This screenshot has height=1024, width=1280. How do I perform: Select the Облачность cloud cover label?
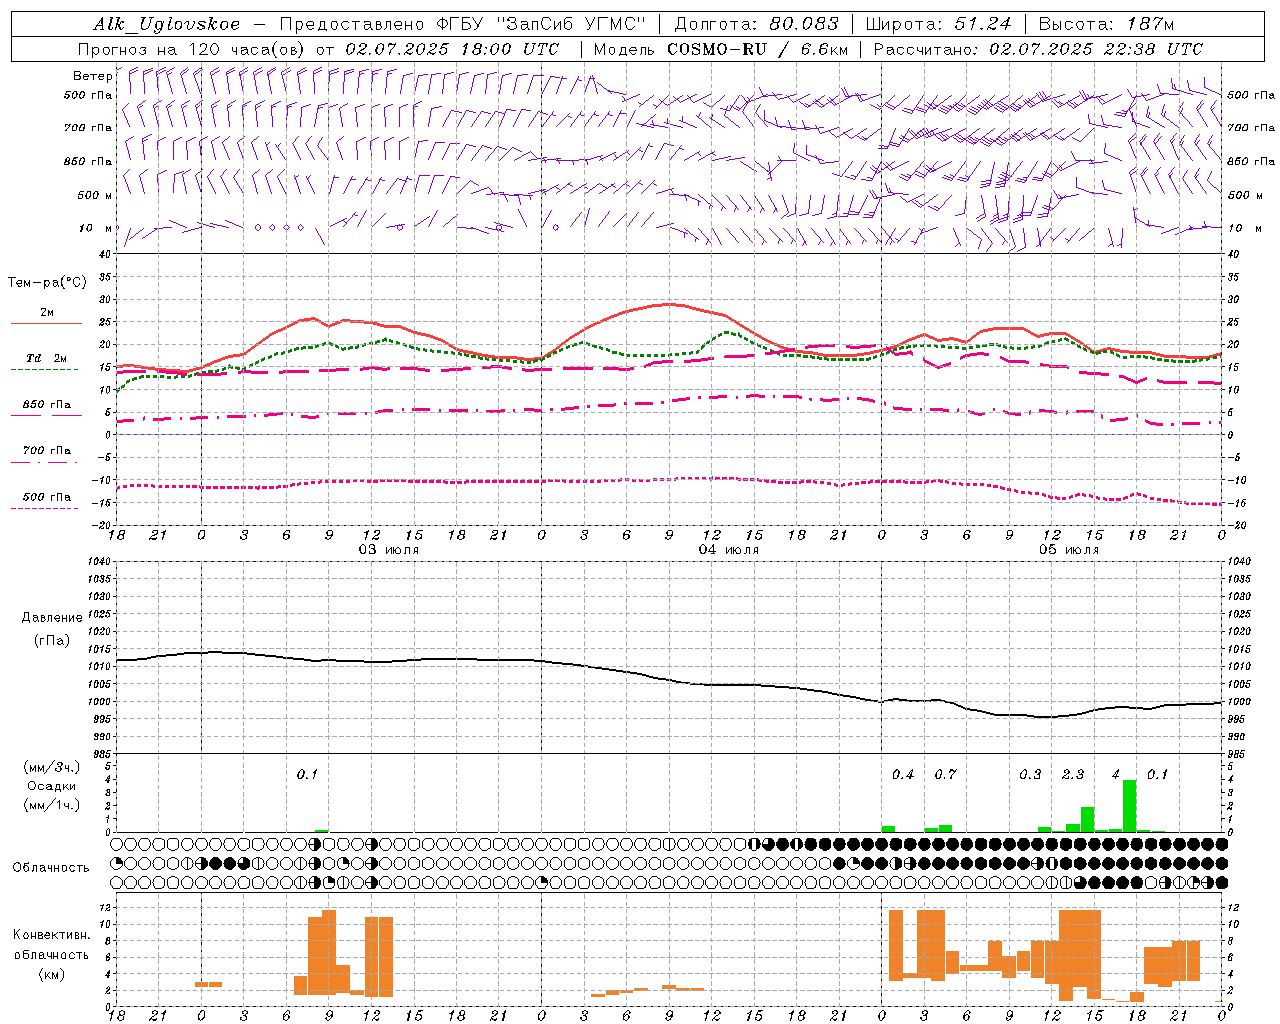(x=51, y=868)
